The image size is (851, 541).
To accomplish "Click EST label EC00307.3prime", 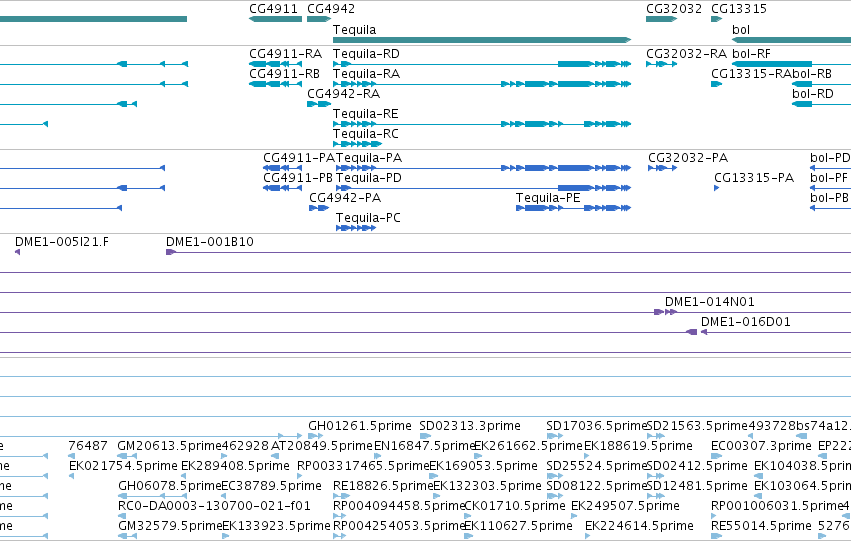I will [x=761, y=446].
